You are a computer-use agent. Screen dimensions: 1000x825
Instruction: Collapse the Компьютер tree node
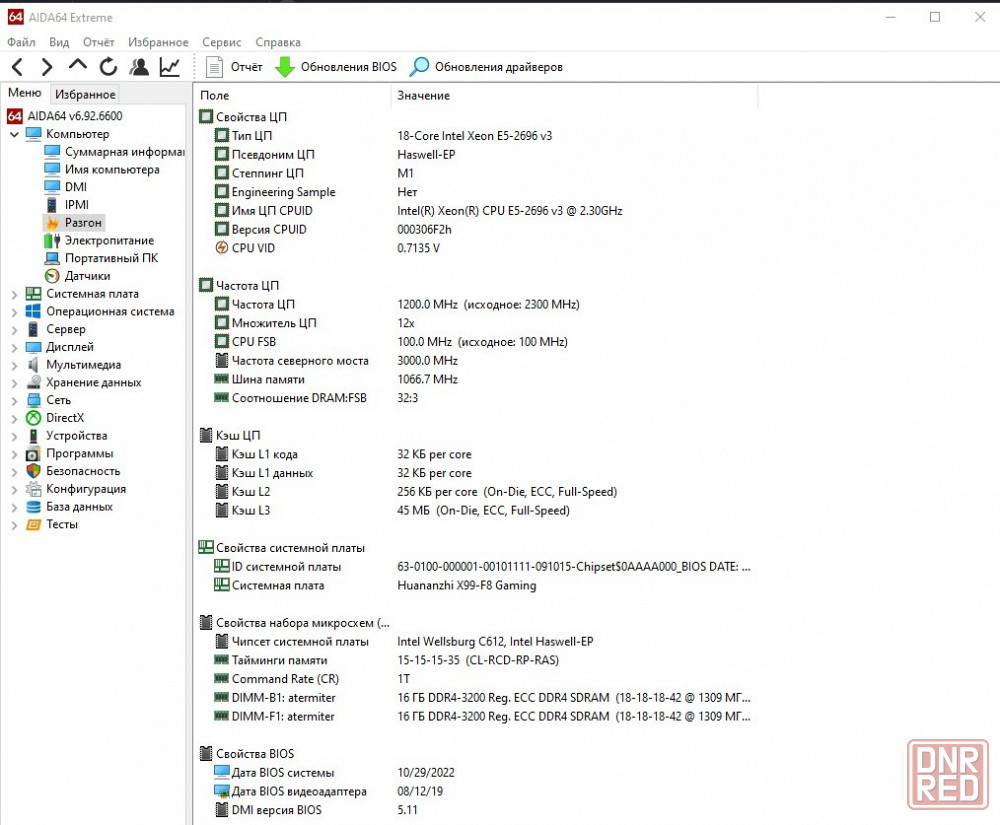click(x=14, y=135)
